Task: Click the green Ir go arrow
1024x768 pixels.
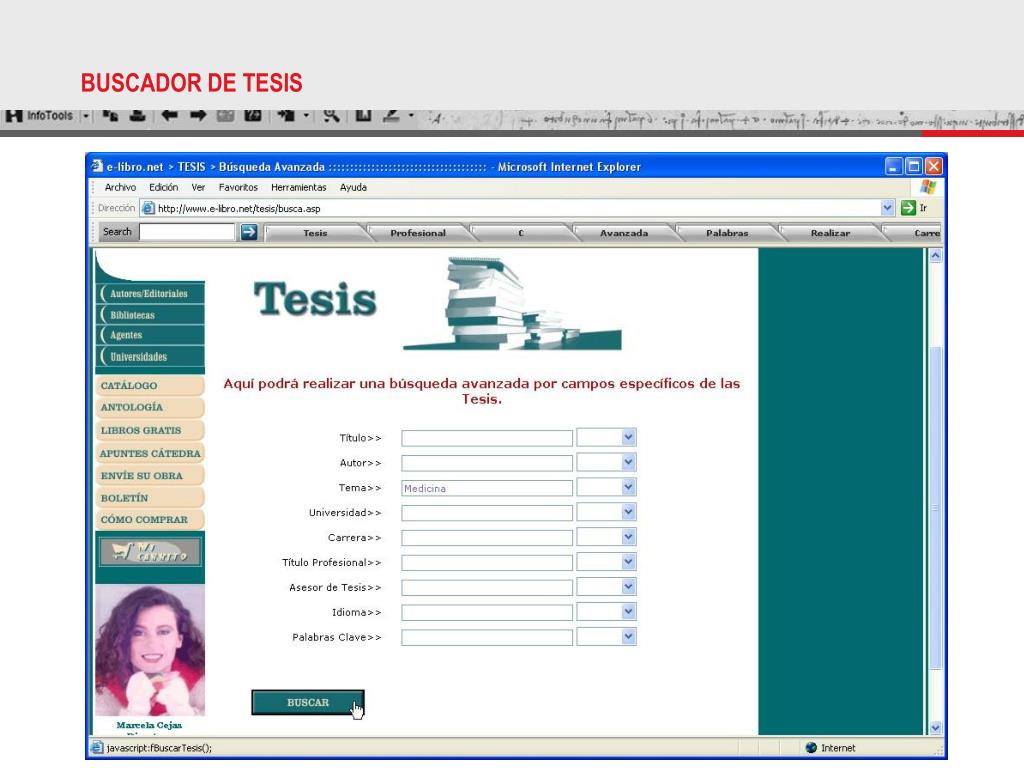Action: pyautogui.click(x=908, y=208)
